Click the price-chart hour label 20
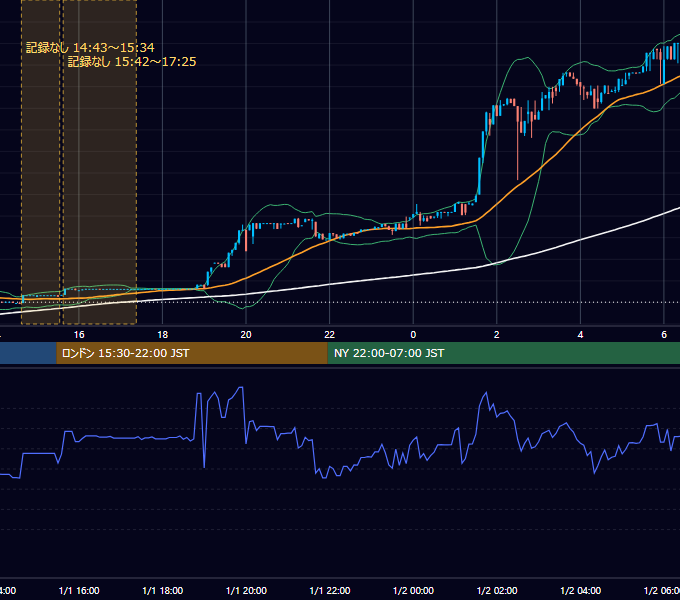This screenshot has width=680, height=600. point(246,335)
